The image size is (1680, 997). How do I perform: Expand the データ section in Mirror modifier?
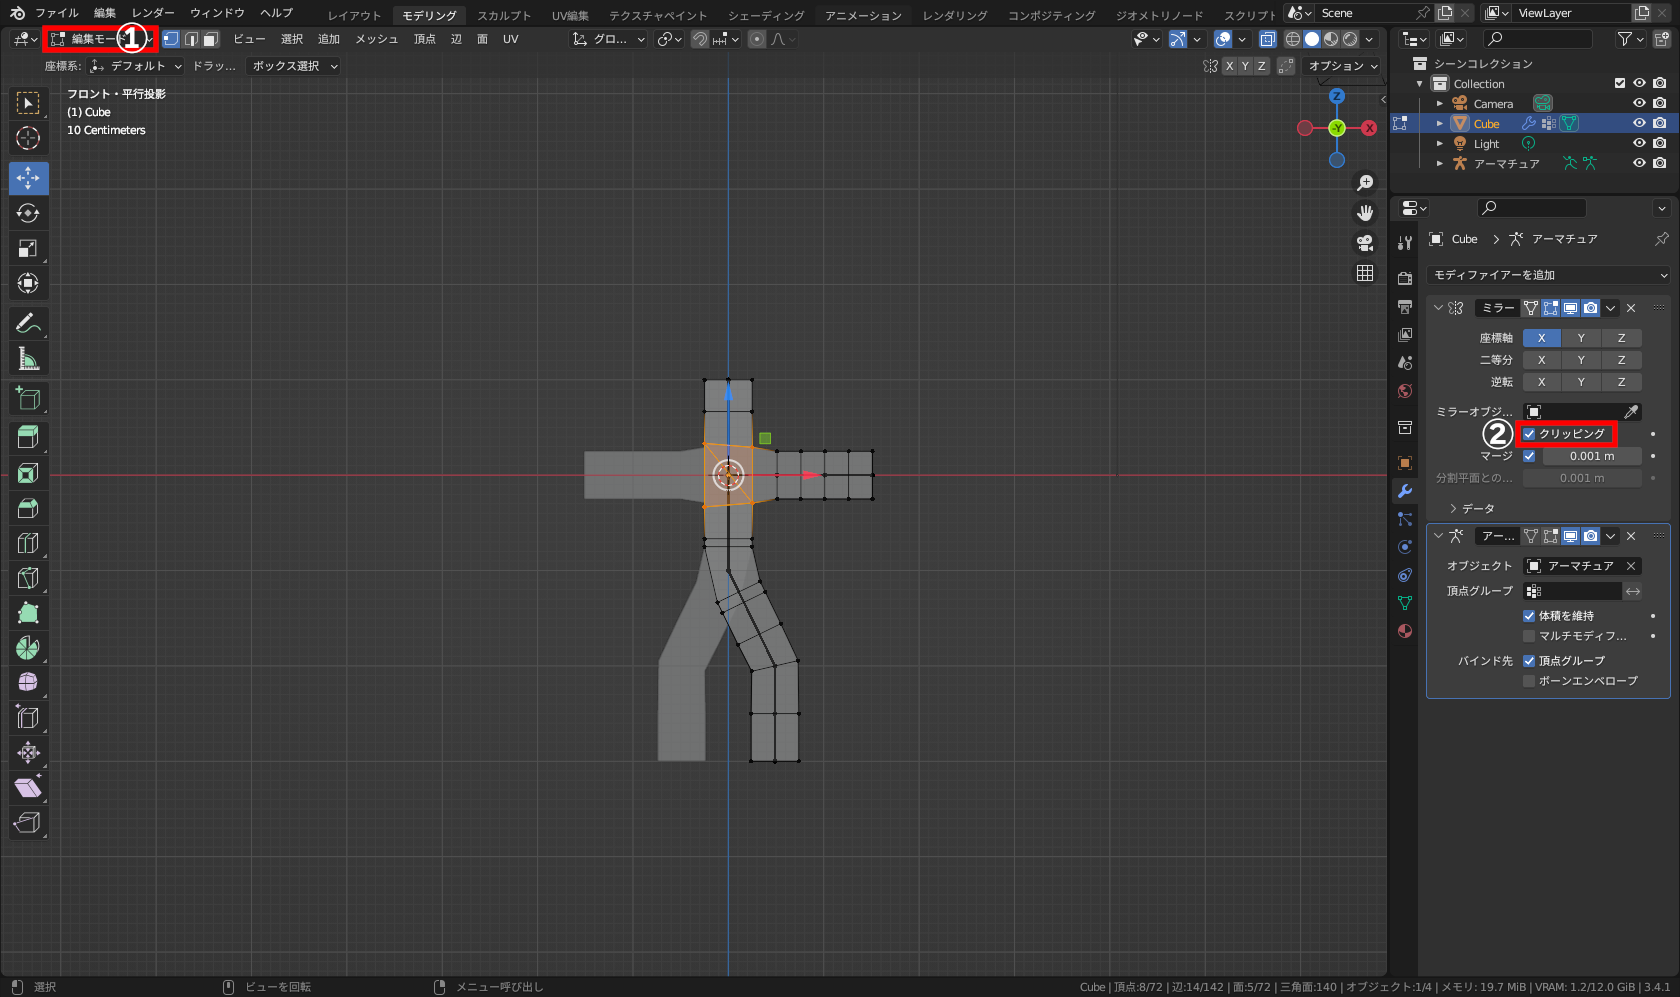(1471, 509)
